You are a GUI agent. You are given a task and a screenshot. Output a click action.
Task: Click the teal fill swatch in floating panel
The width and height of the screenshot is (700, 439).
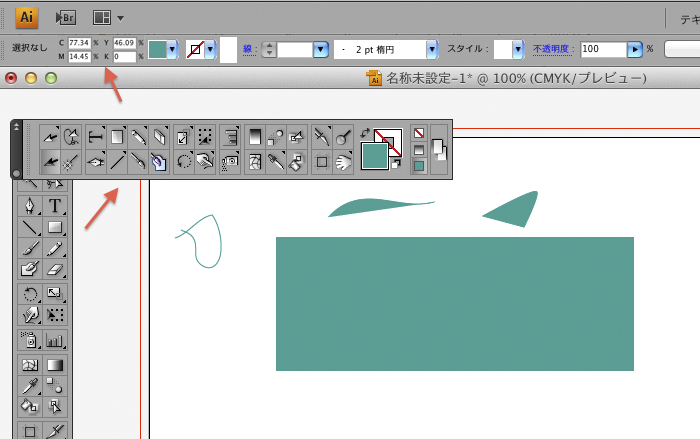[374, 156]
